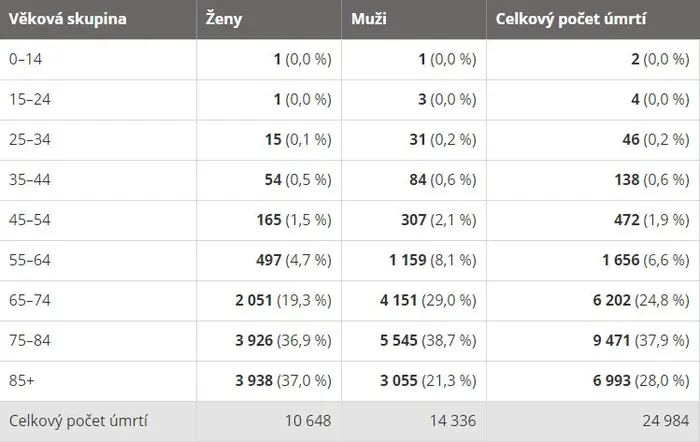Click the 75–84 row label
This screenshot has height=442, width=700.
pos(29,340)
